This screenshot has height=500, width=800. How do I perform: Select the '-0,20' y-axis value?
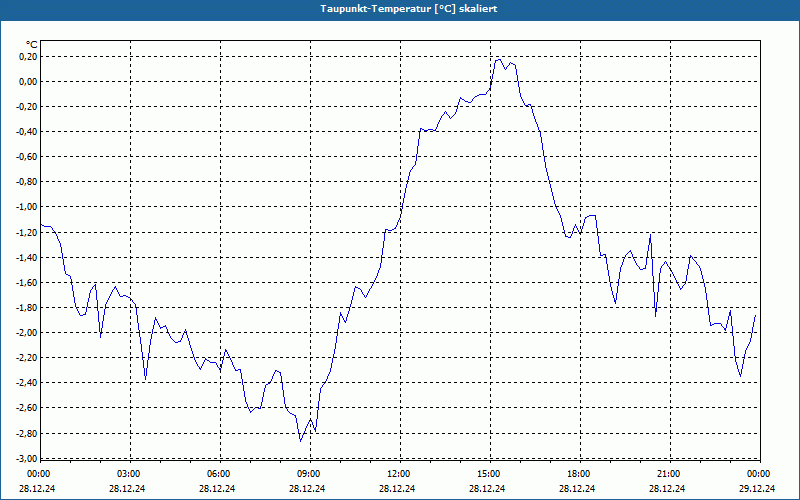pos(28,107)
